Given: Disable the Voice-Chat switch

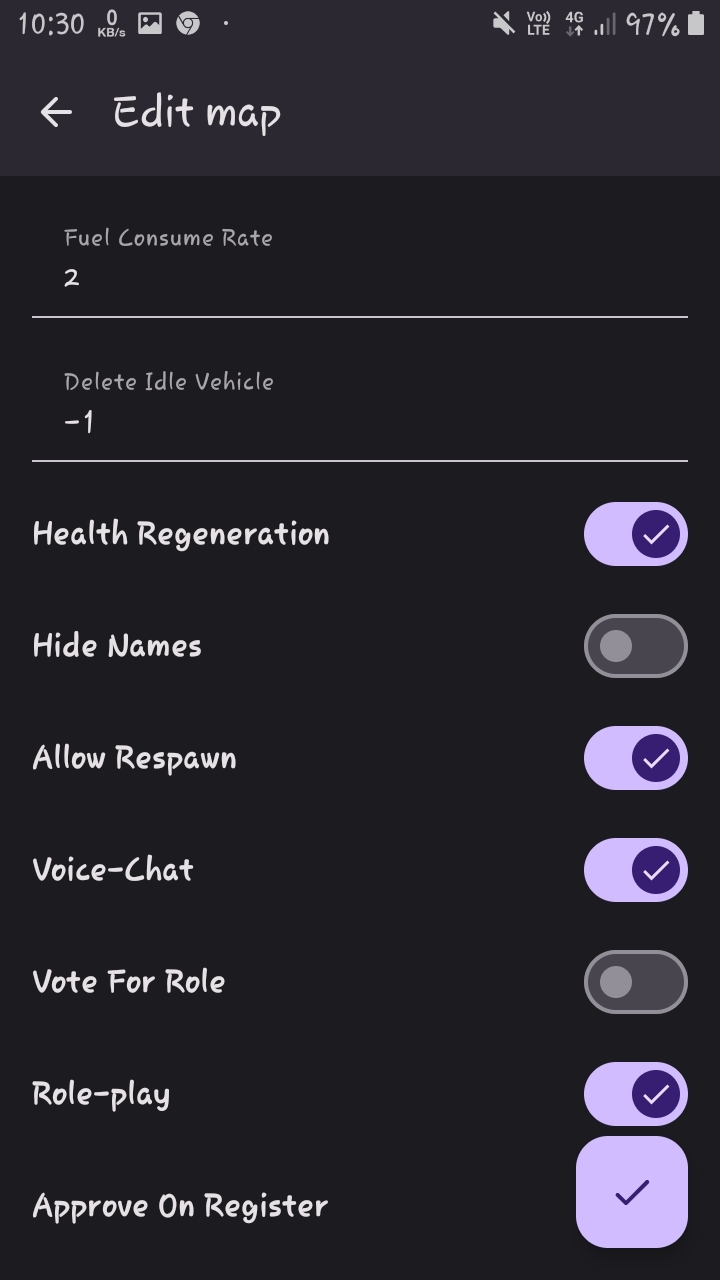Looking at the screenshot, I should (636, 870).
